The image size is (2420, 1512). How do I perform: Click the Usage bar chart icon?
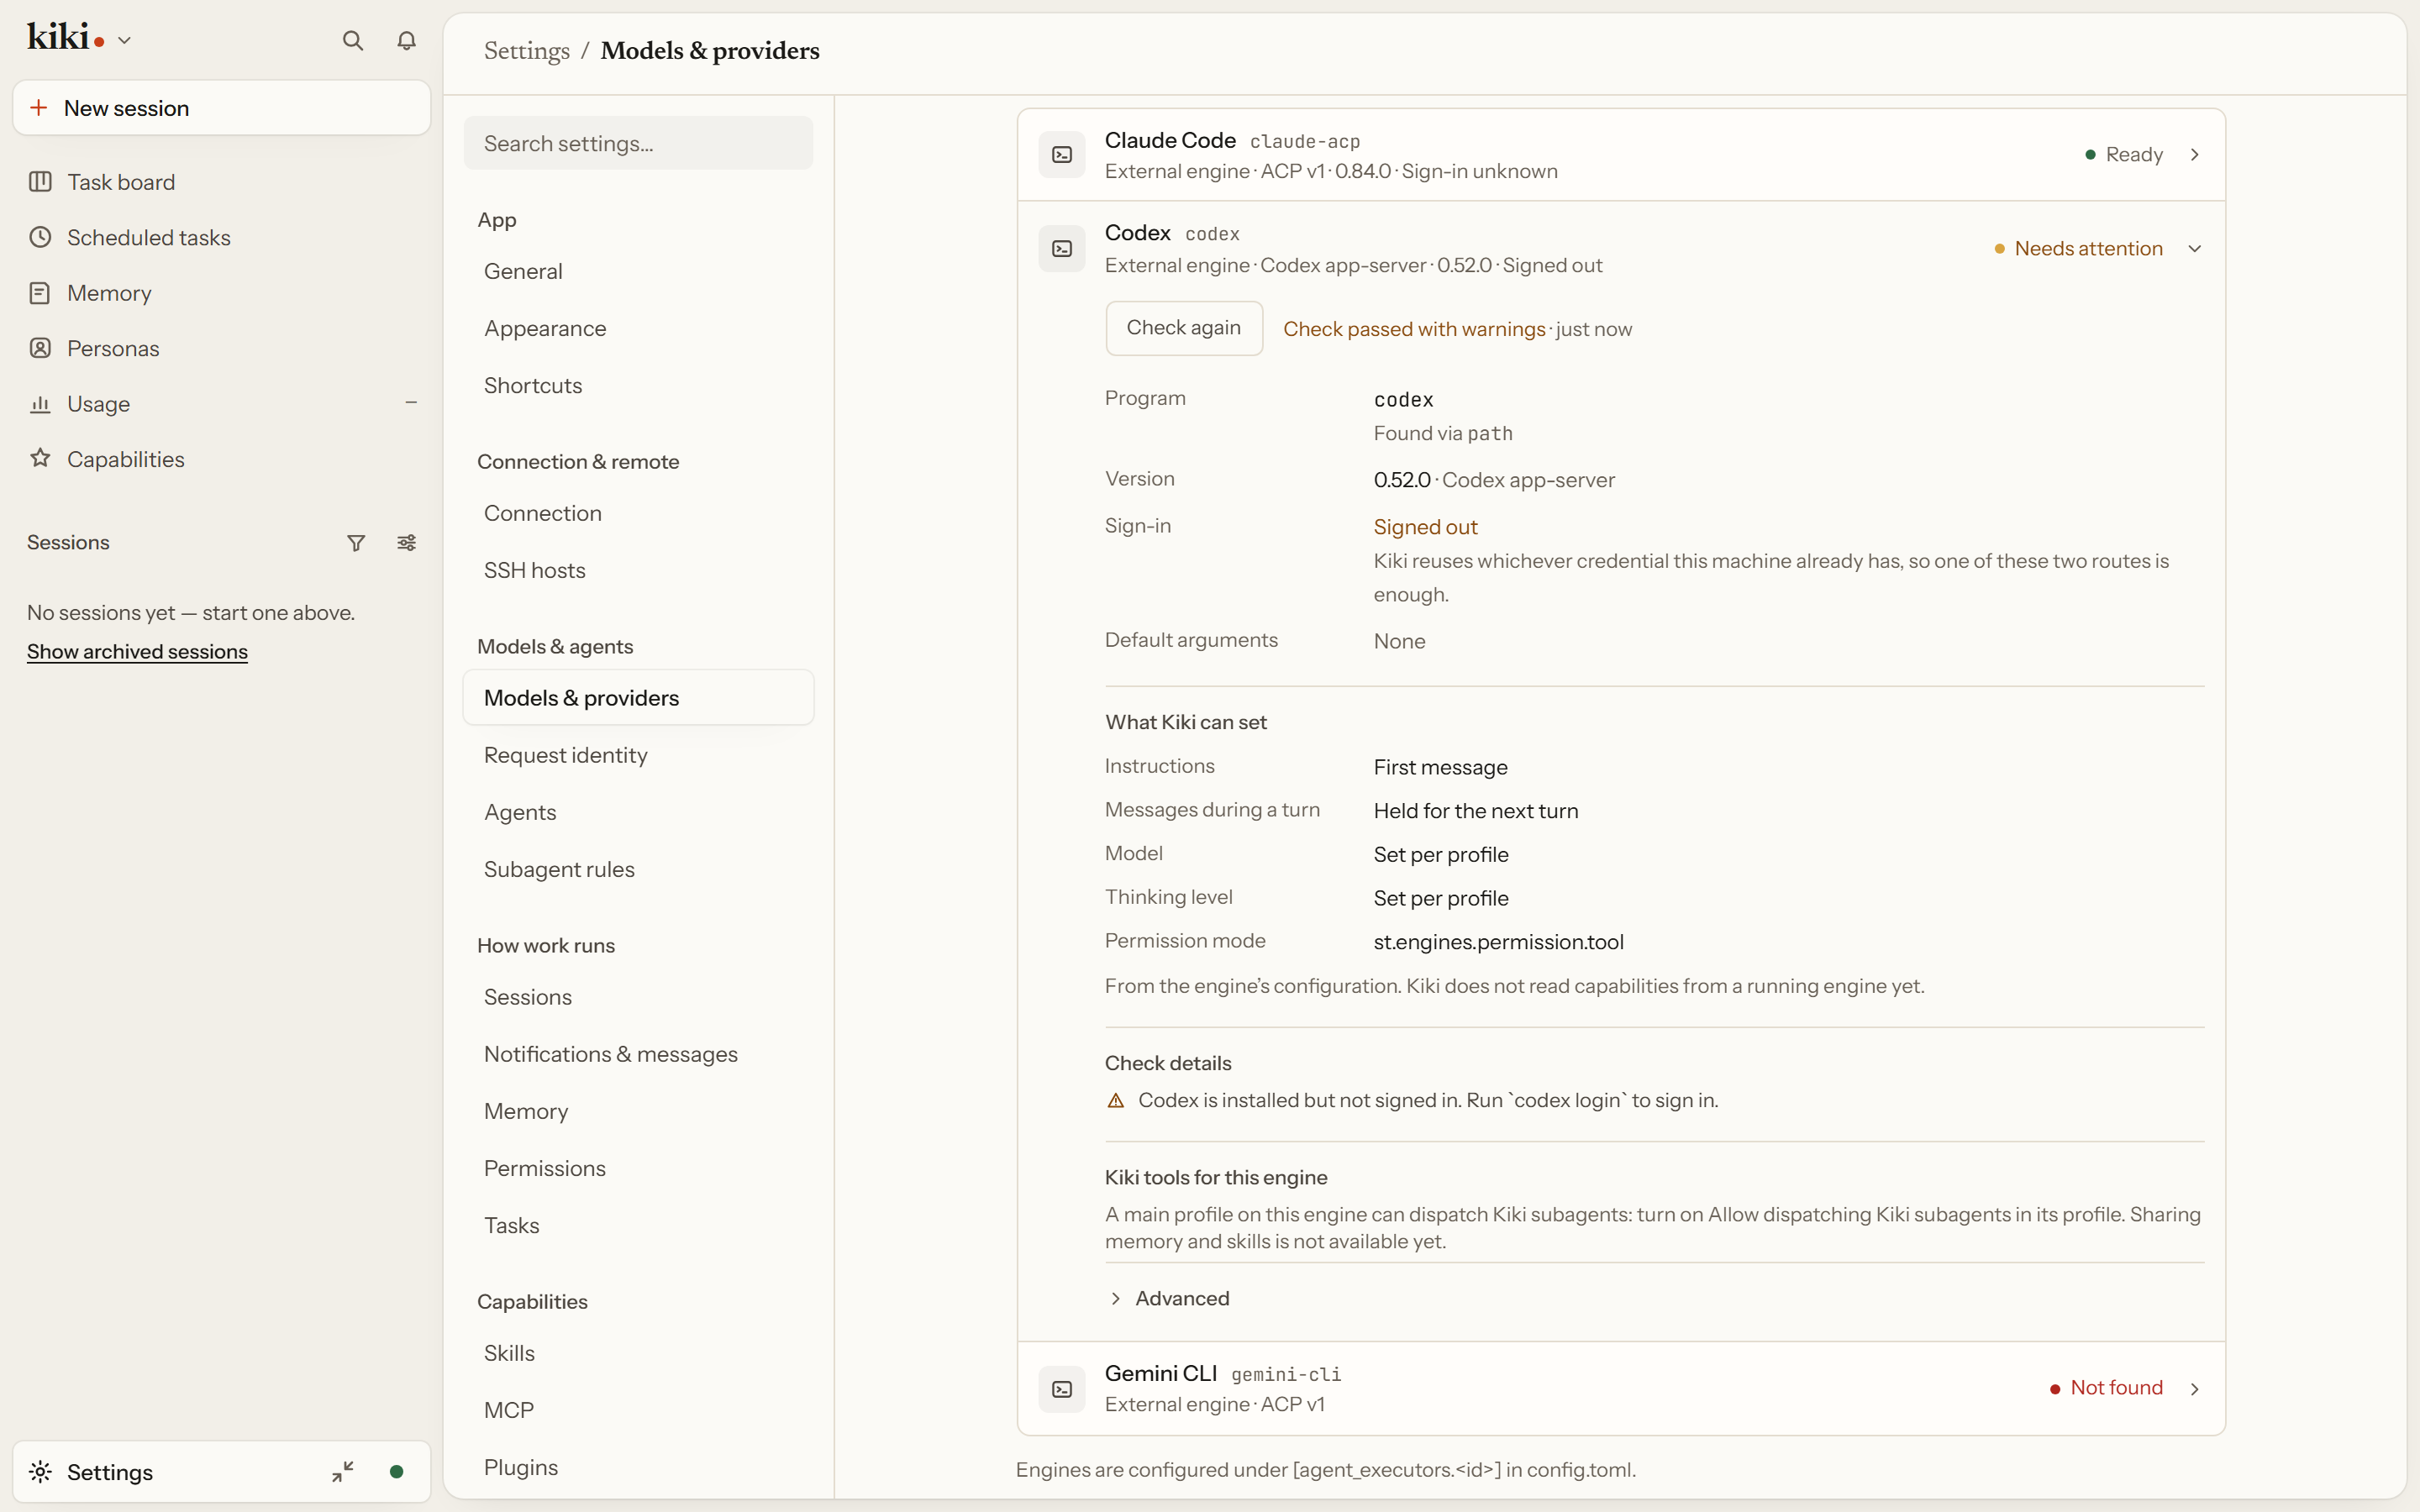point(40,404)
